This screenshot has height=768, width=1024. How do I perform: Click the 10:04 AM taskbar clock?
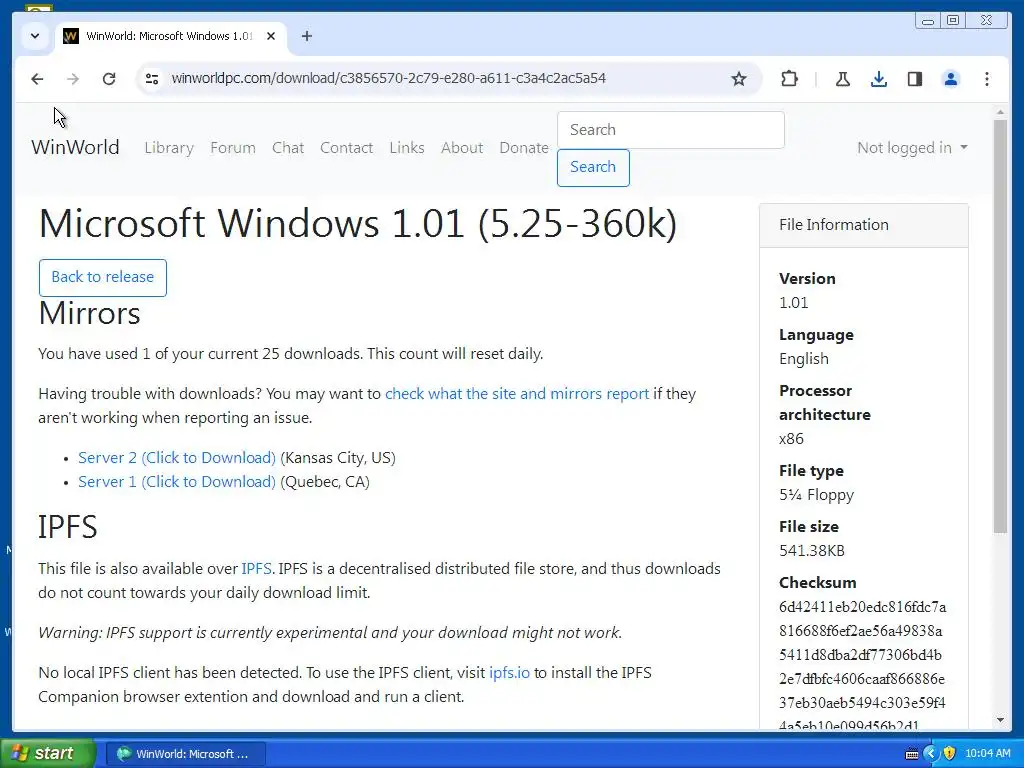click(987, 754)
